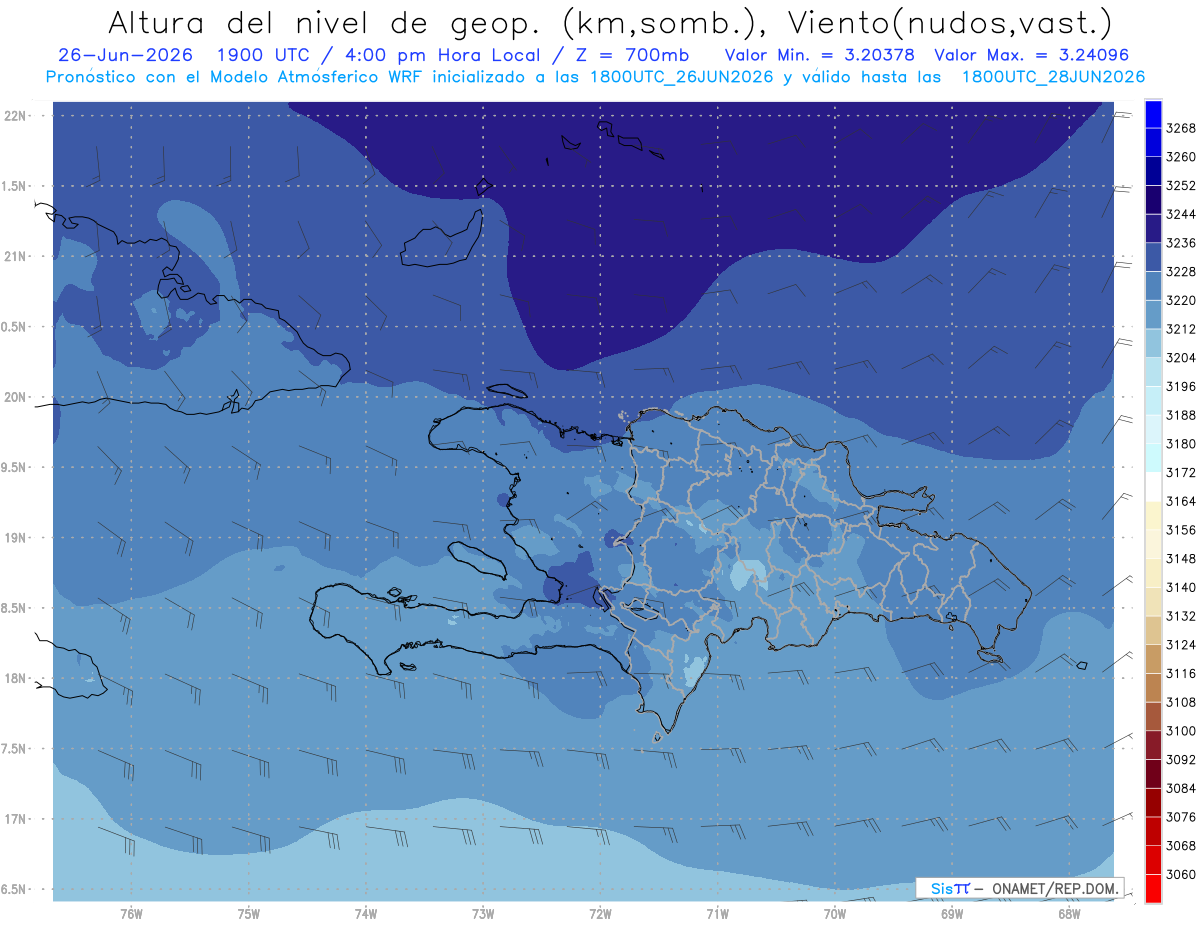The image size is (1200, 927).
Task: Click the 18N latitude label
Action: (16, 679)
